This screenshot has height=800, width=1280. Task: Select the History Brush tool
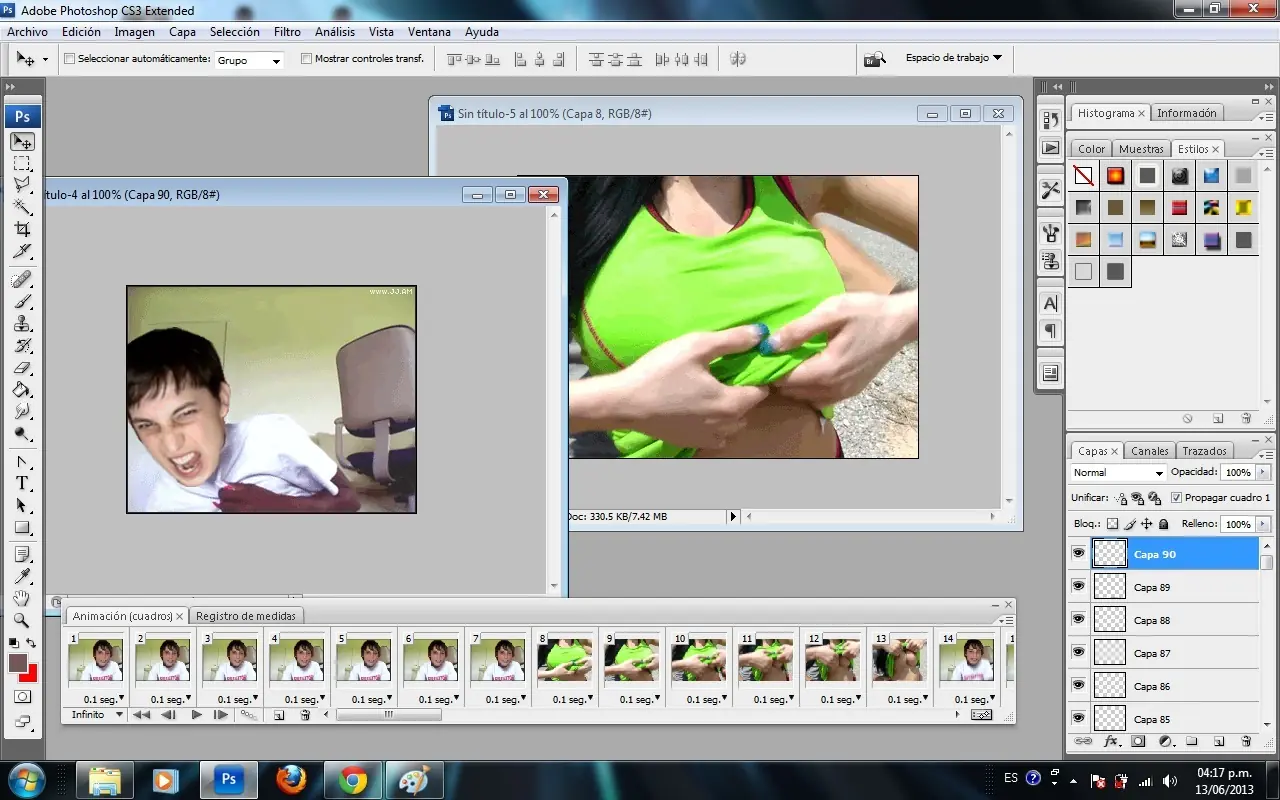22,345
